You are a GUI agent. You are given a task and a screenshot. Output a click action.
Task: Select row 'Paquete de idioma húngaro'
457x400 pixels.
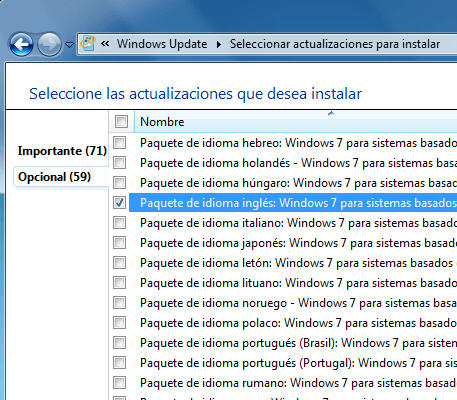(x=293, y=183)
